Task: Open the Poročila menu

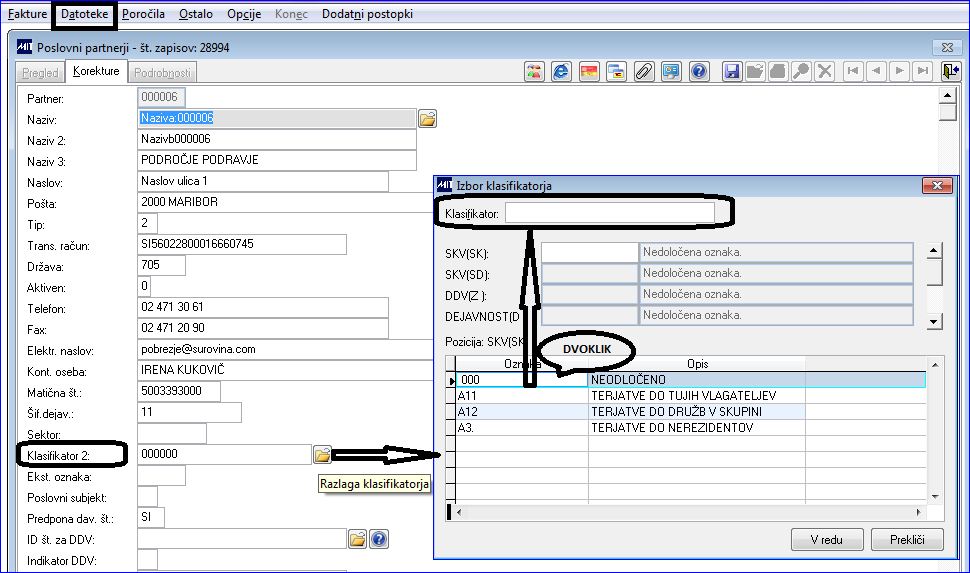Action: (x=143, y=14)
